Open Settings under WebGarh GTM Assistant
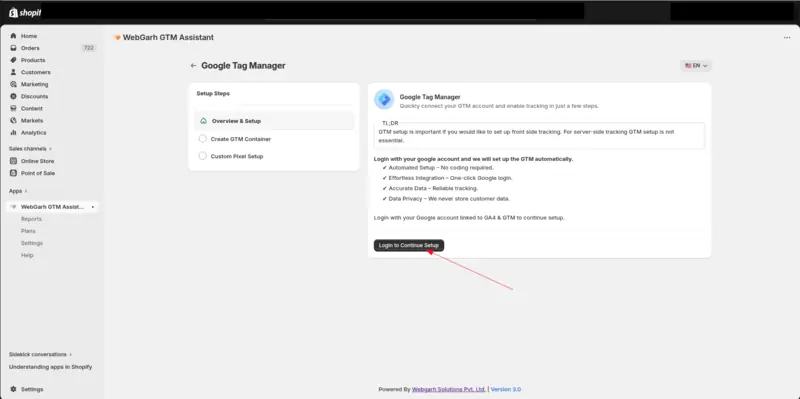The image size is (800, 399). 32,243
